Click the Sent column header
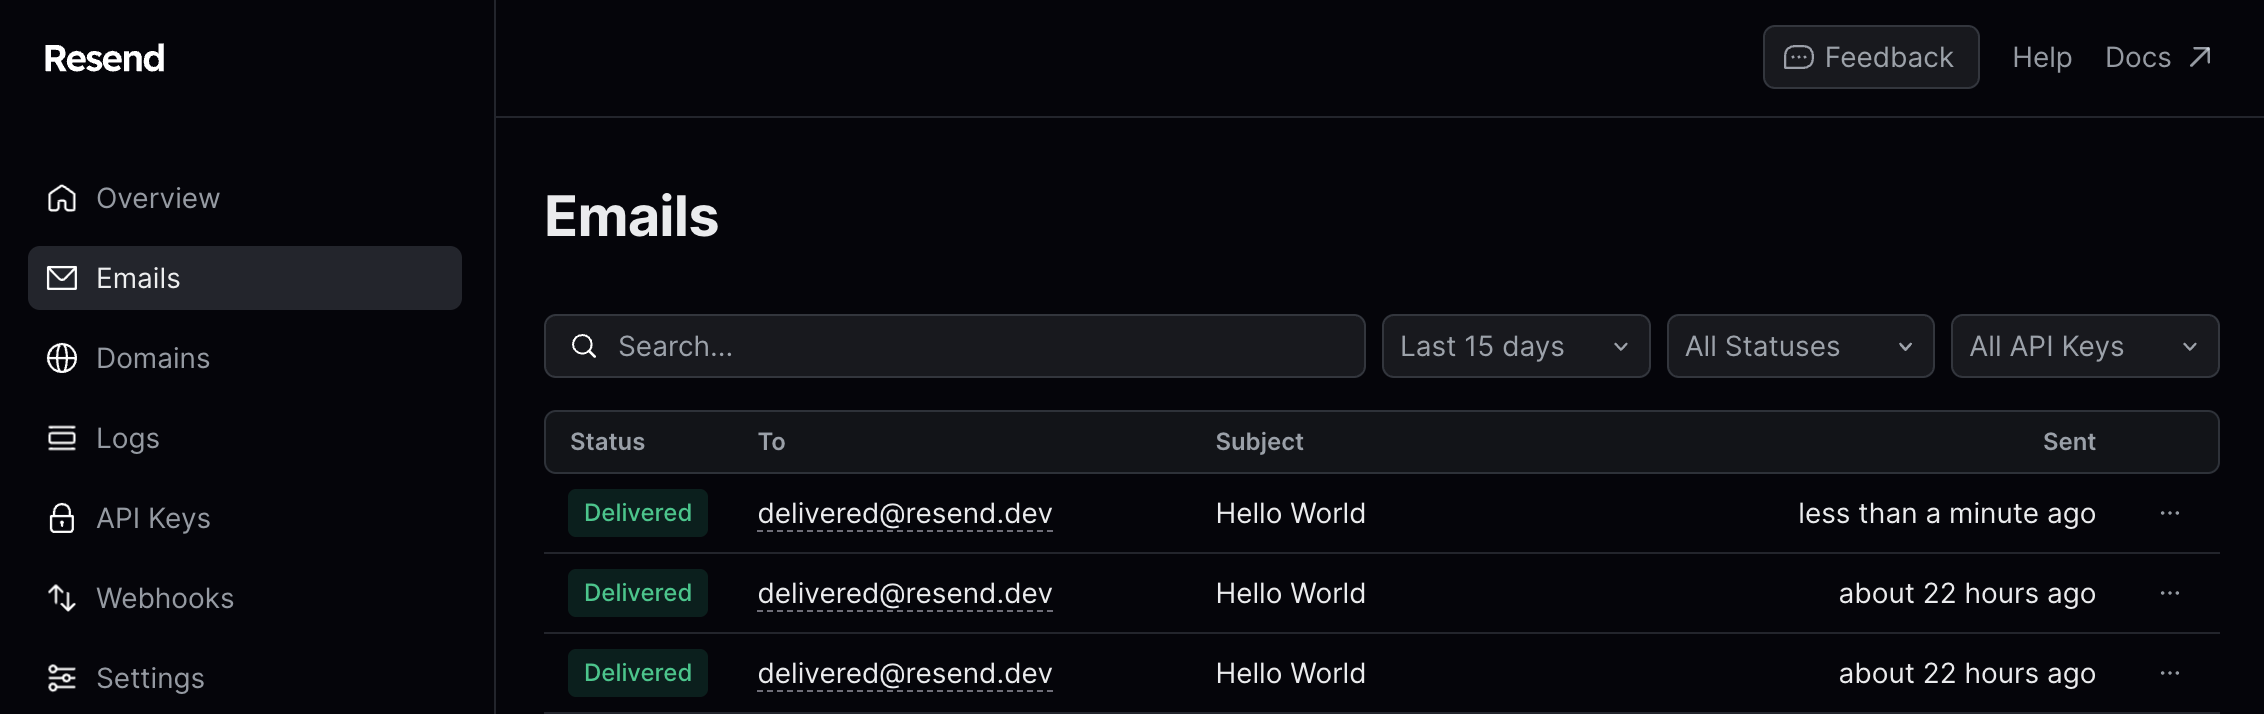The height and width of the screenshot is (714, 2264). click(x=2069, y=442)
